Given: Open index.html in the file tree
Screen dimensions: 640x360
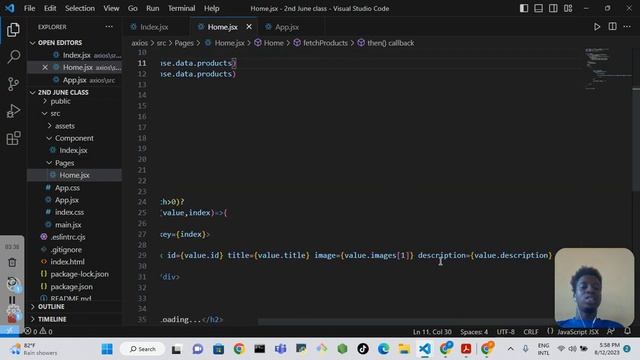Looking at the screenshot, I should pos(67,262).
